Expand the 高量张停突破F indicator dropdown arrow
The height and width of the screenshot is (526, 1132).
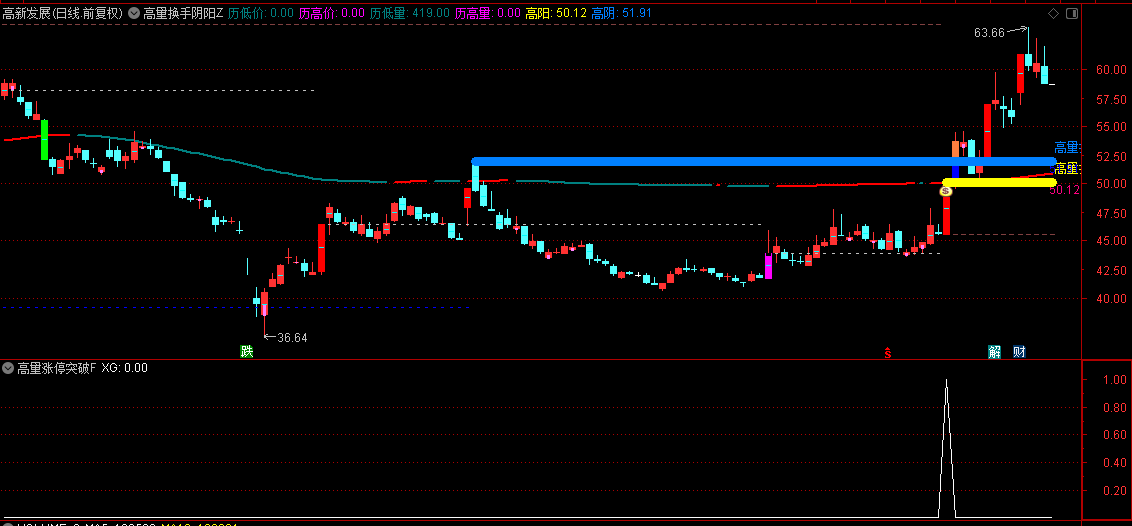[x=8, y=368]
